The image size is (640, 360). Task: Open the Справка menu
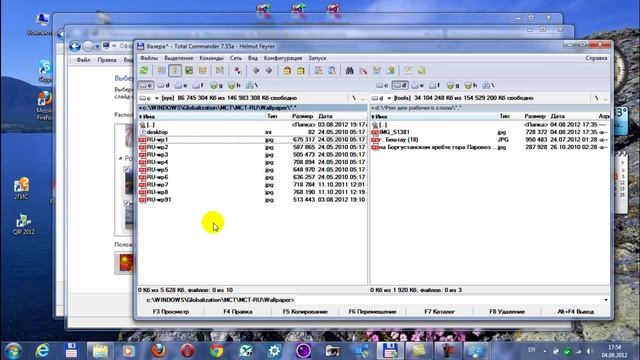(x=596, y=58)
